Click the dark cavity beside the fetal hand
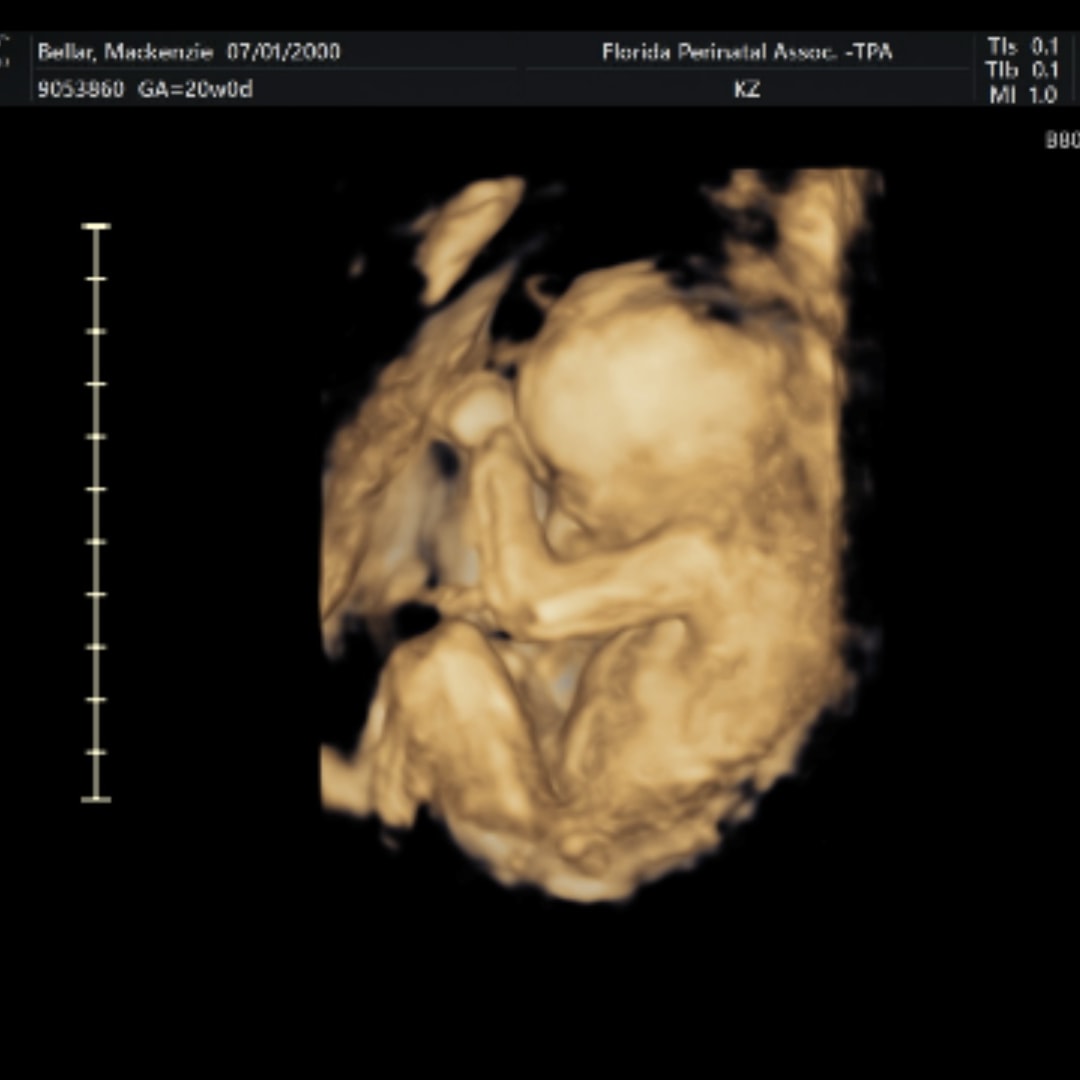 (x=443, y=458)
